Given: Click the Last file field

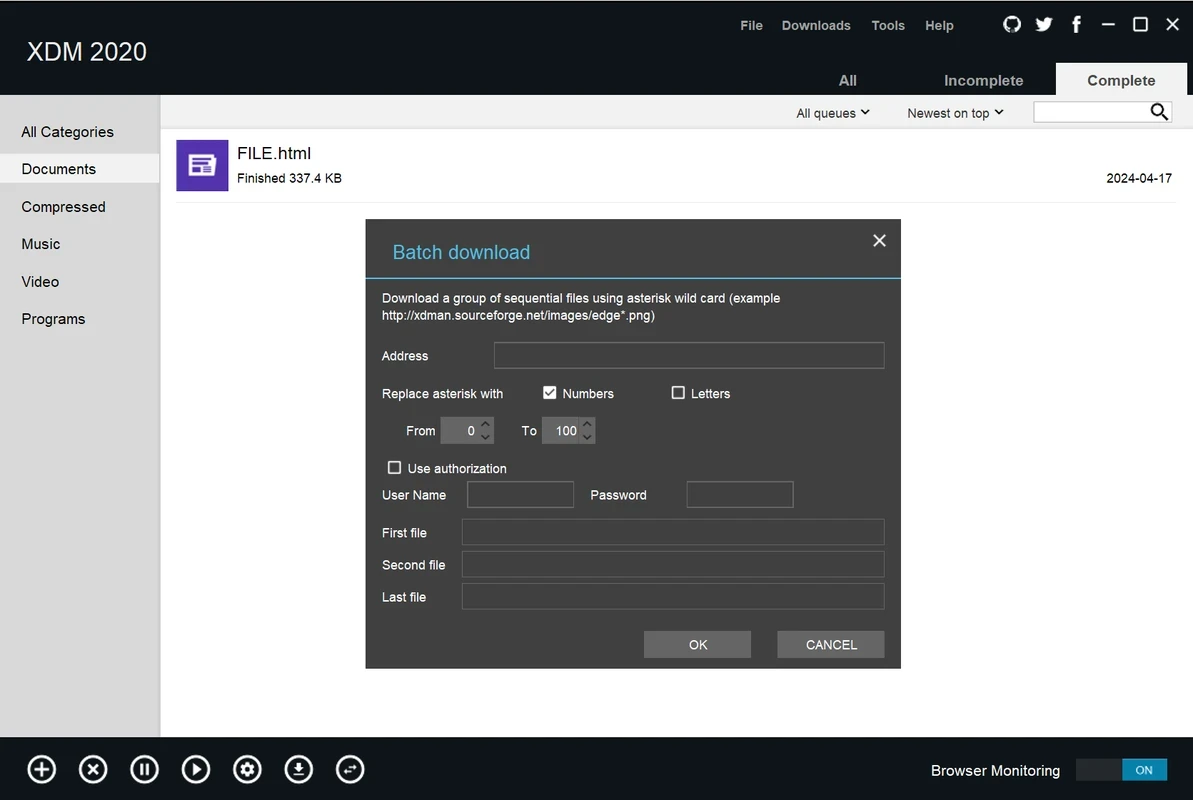Looking at the screenshot, I should [x=673, y=596].
